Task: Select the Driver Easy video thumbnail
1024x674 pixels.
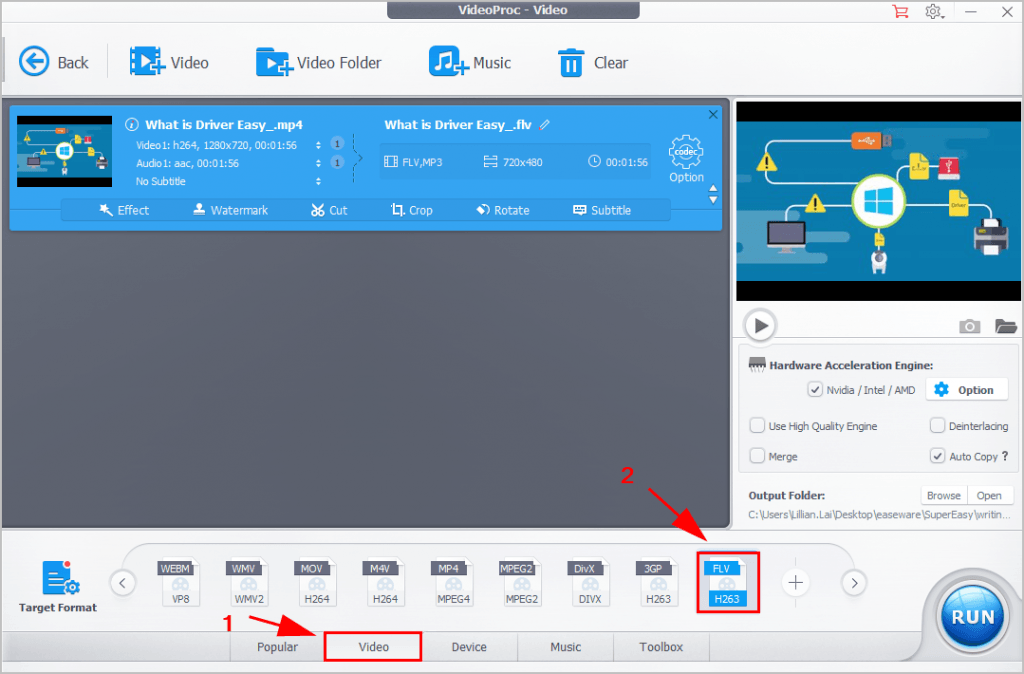Action: pyautogui.click(x=64, y=151)
